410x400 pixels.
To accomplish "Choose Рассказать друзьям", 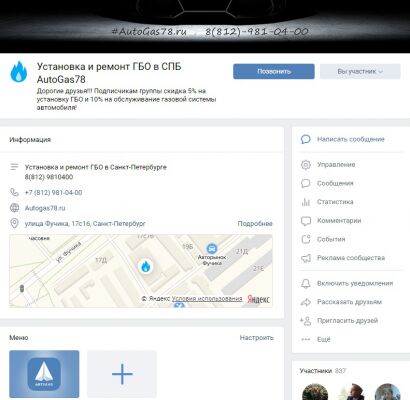I will 349,302.
